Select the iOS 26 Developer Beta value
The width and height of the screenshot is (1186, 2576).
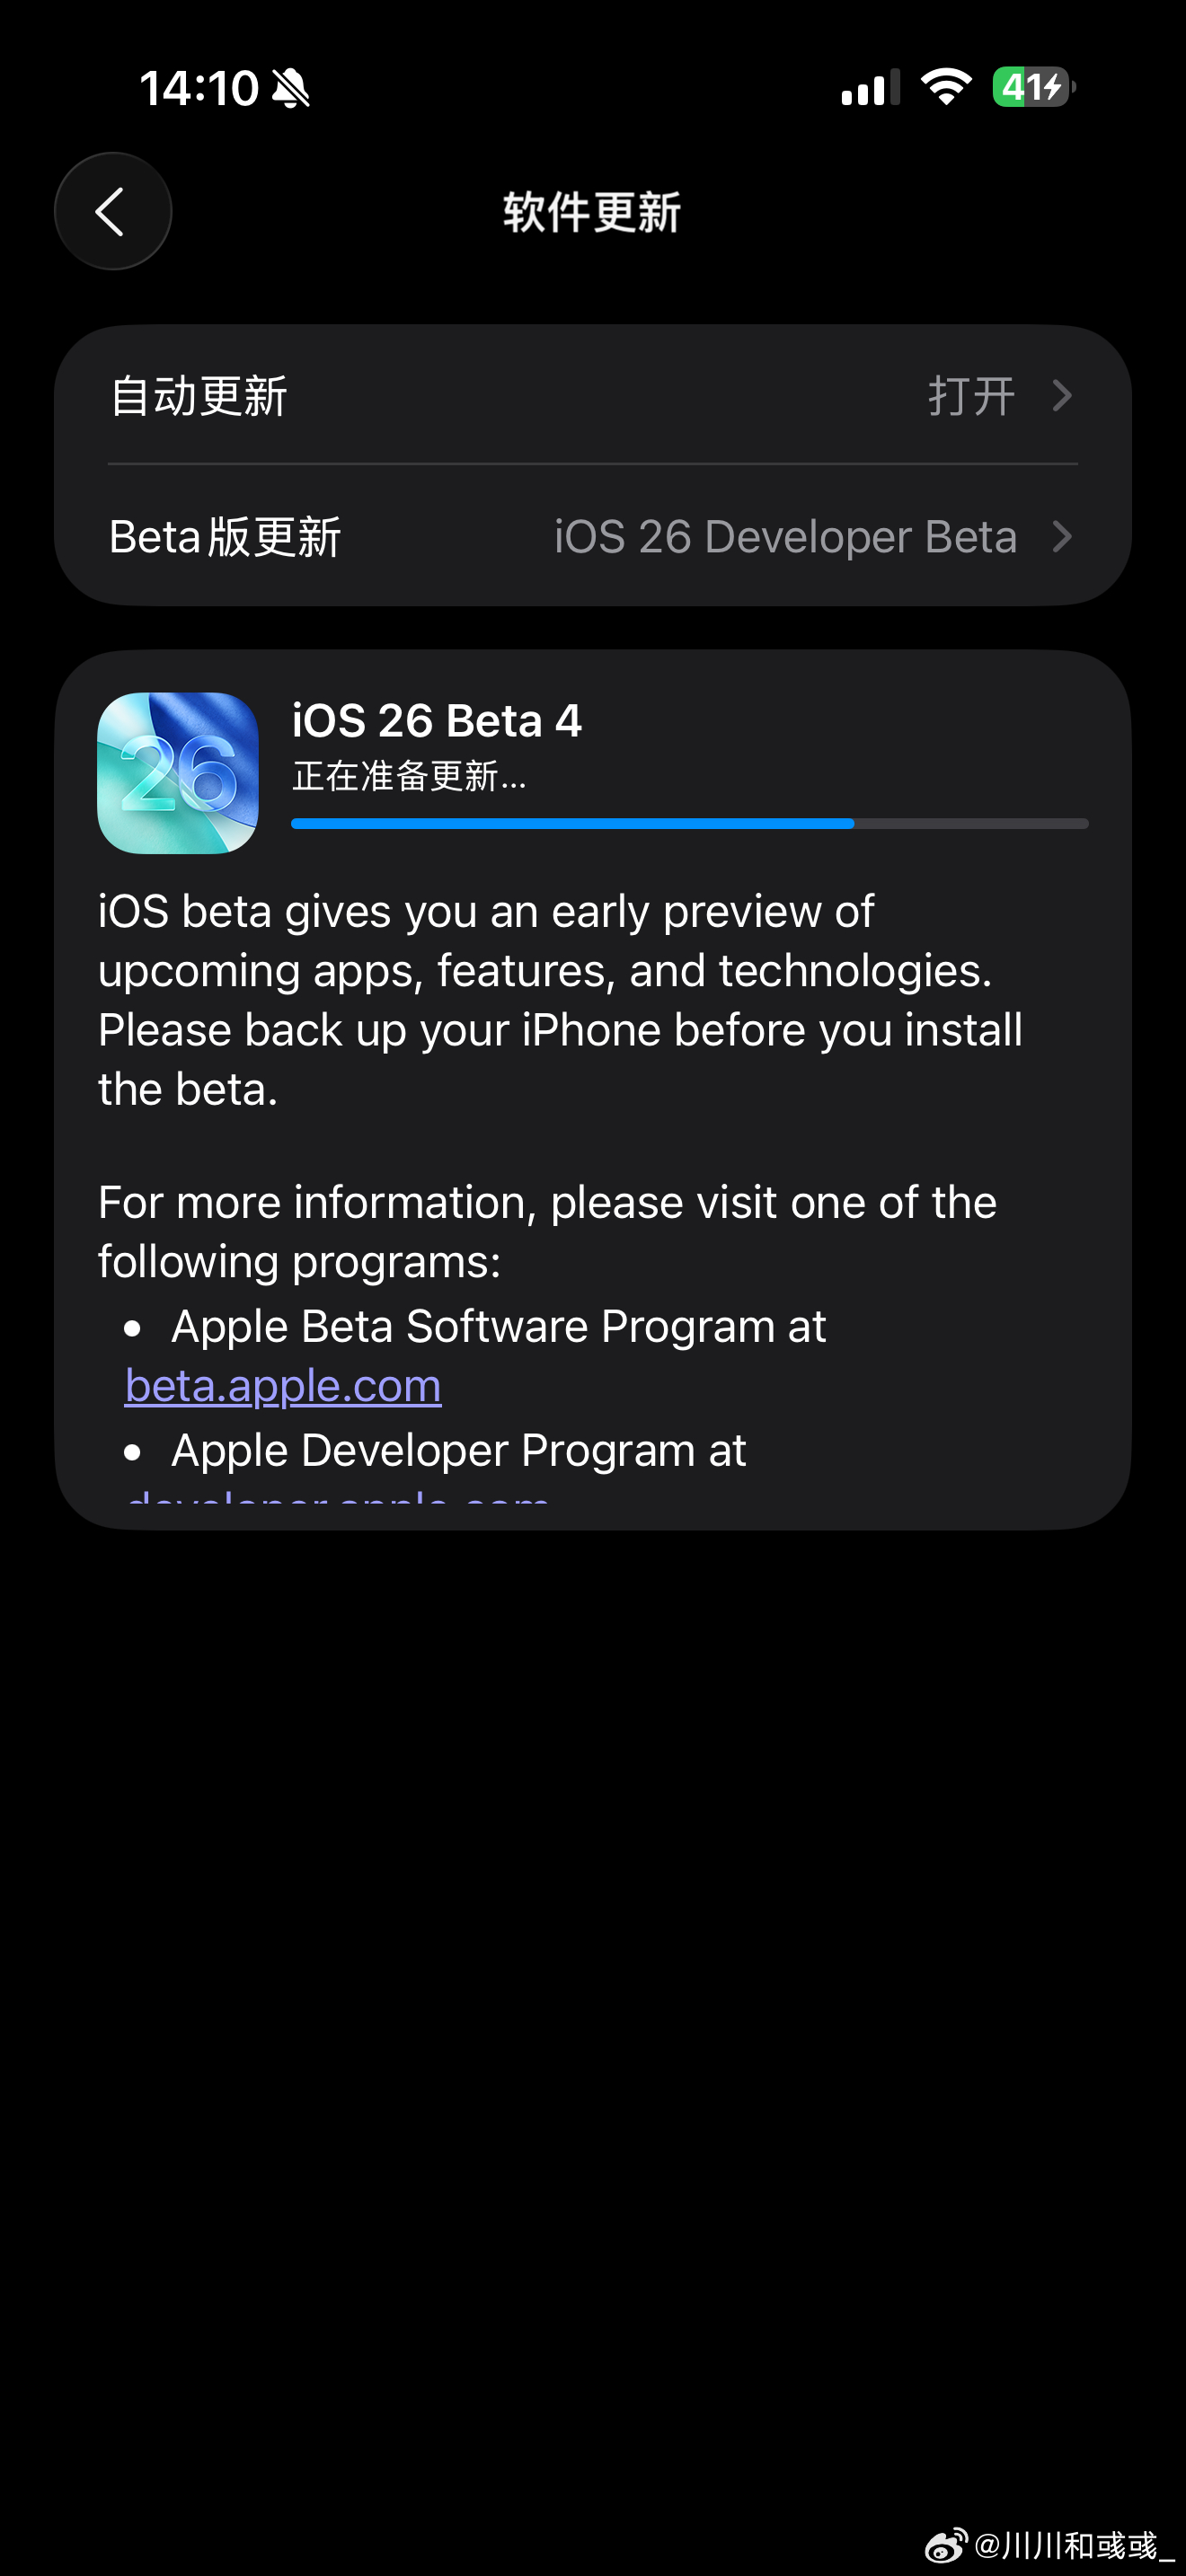pos(785,537)
